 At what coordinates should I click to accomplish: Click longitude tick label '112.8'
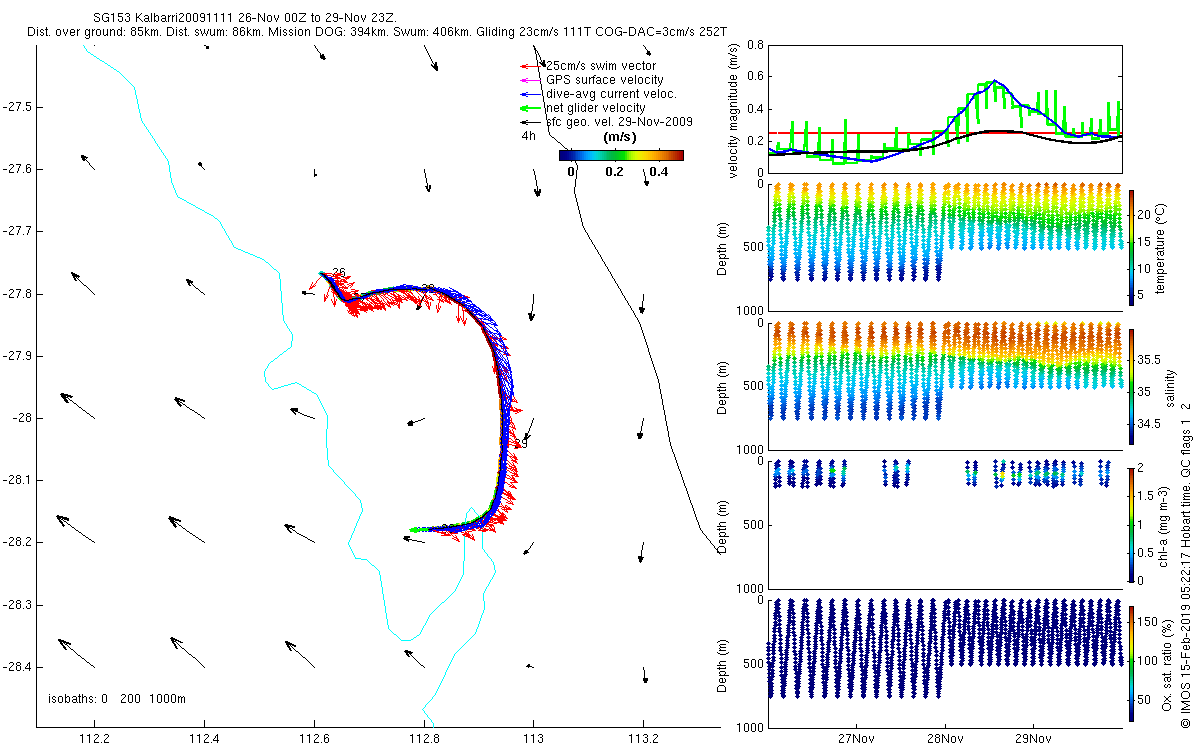tap(424, 740)
